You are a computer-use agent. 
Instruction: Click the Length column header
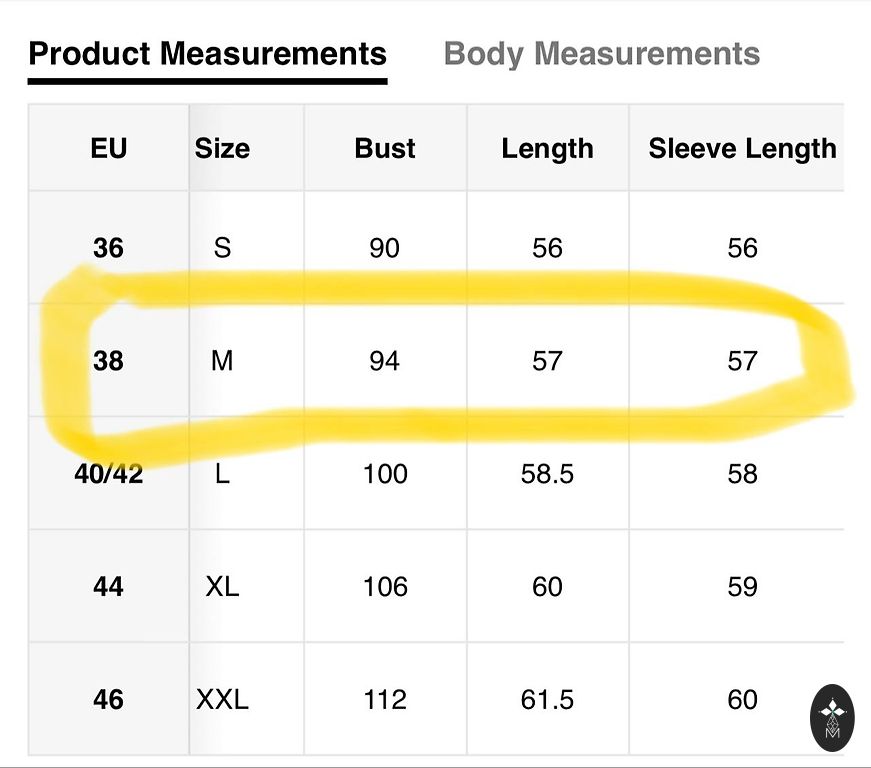coord(547,148)
